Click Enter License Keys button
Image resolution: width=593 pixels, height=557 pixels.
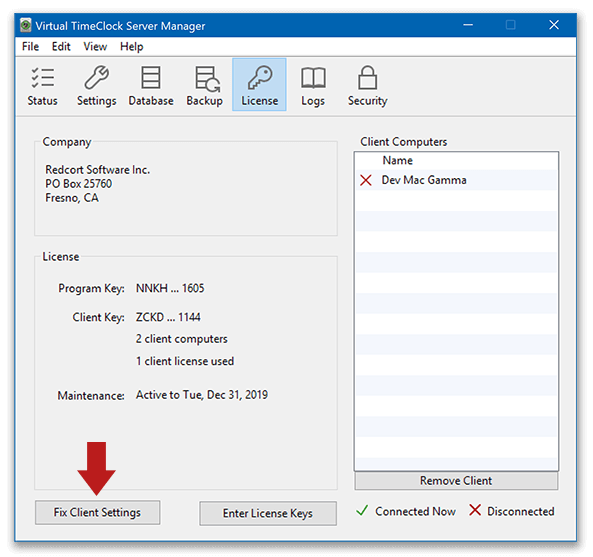click(x=268, y=513)
